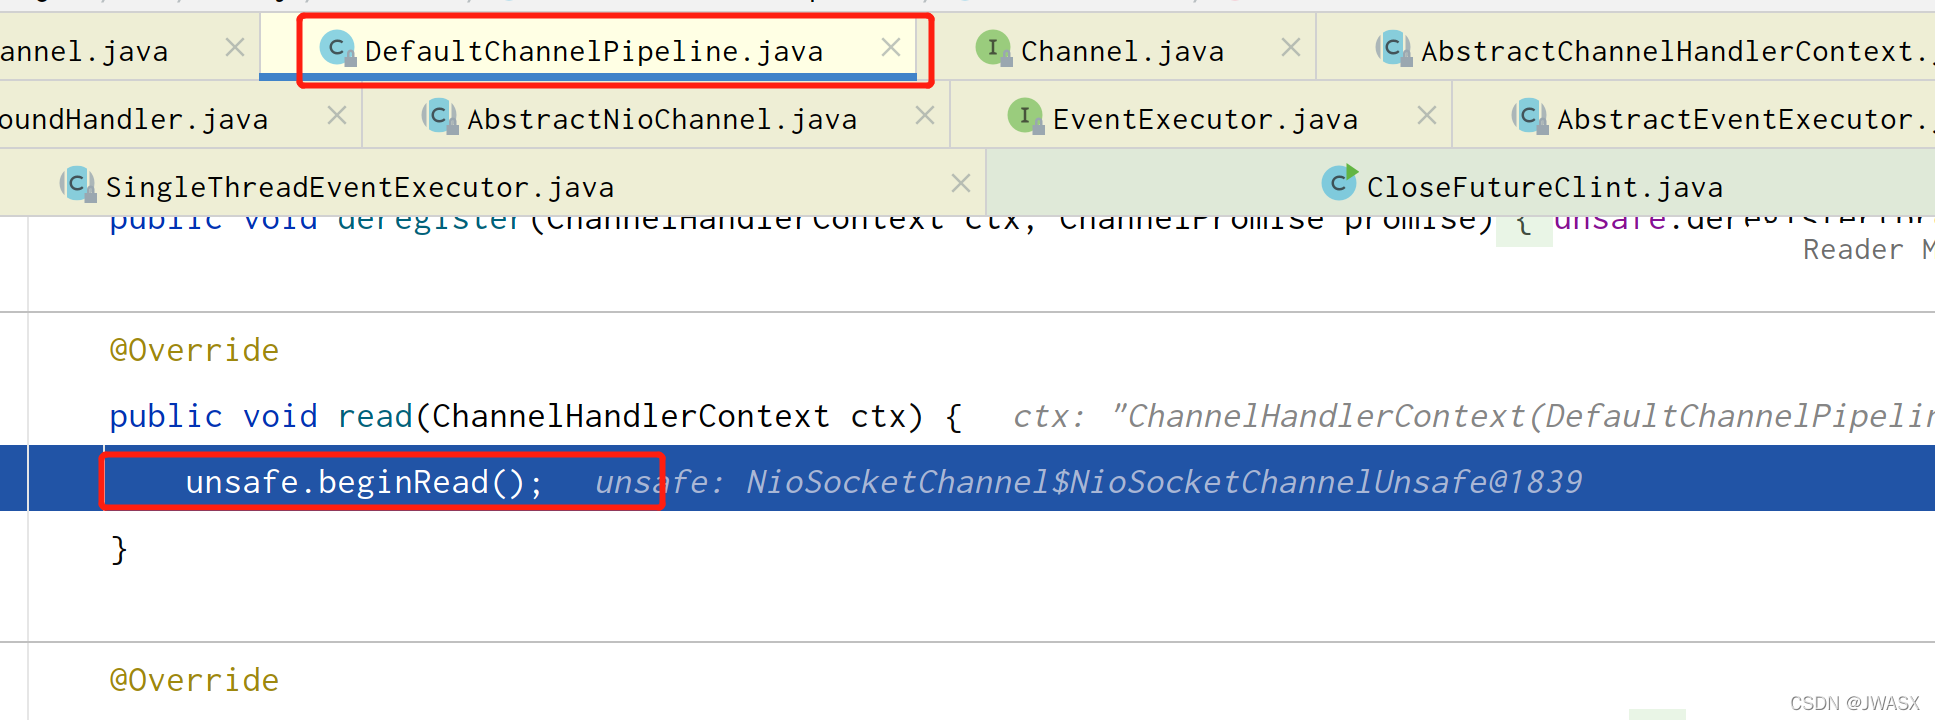Close the DefaultChannelPipeline.java tab
The height and width of the screenshot is (720, 1935).
[891, 48]
